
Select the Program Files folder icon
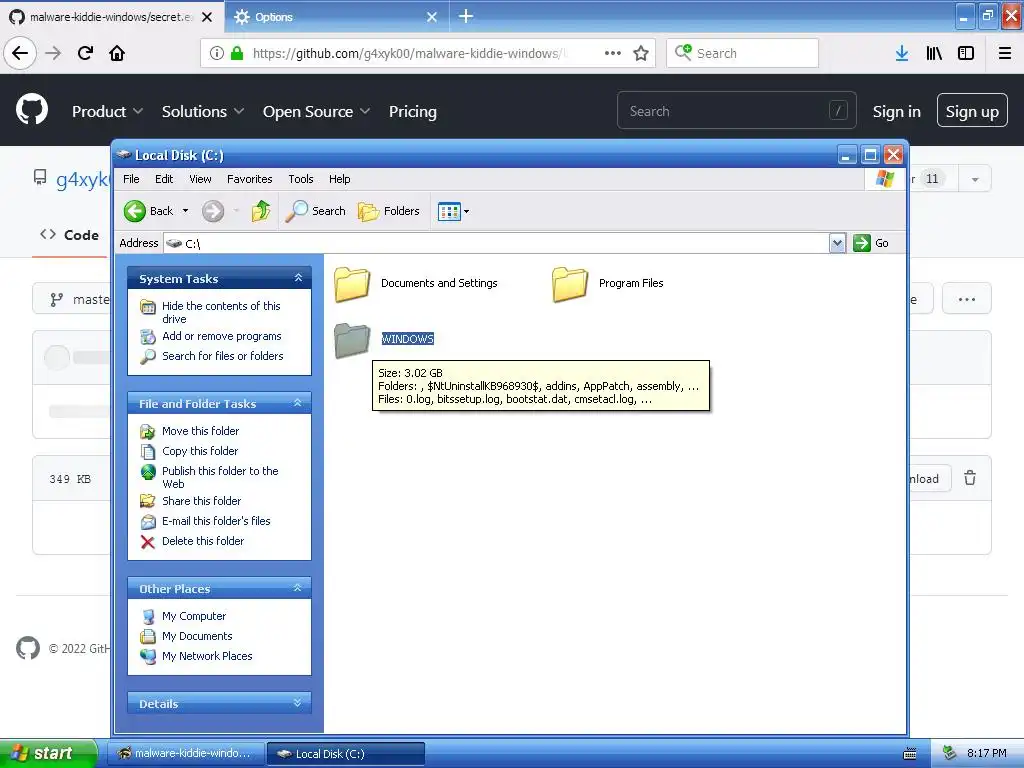click(570, 283)
